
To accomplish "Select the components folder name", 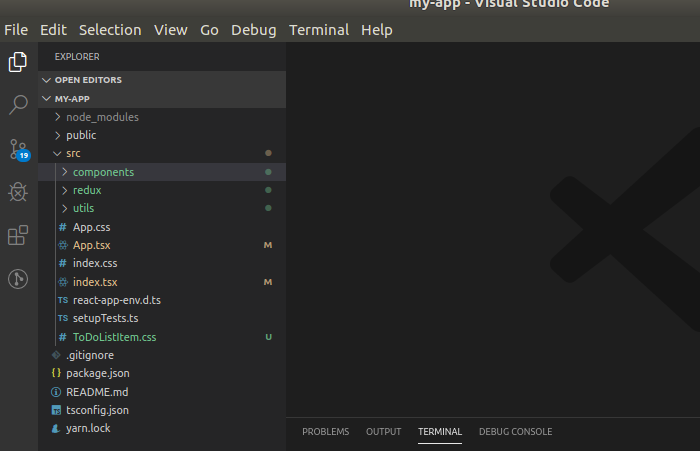I will tap(103, 172).
